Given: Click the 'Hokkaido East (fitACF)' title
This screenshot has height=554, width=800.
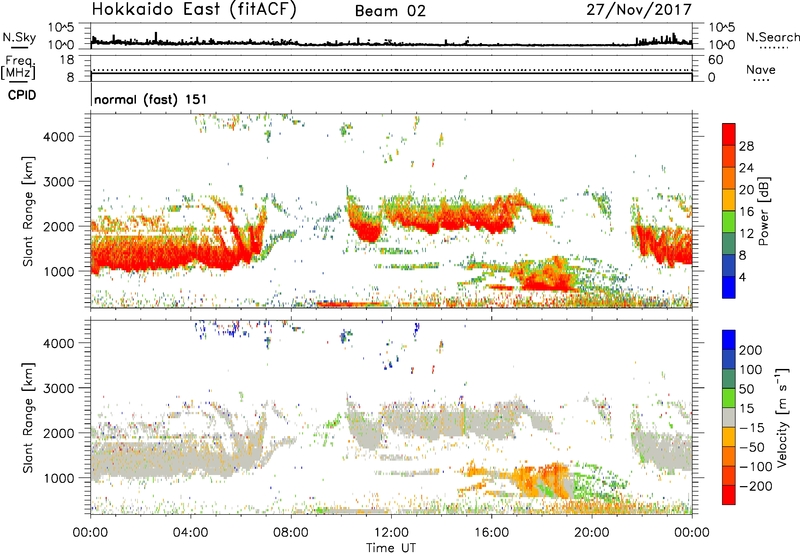Looking at the screenshot, I should pyautogui.click(x=194, y=10).
